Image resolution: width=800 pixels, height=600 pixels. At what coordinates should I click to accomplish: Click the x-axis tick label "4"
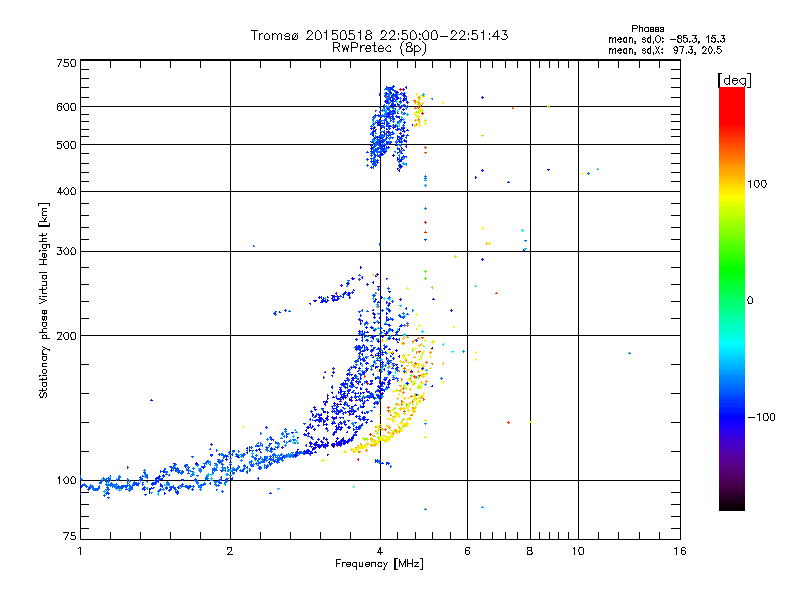click(380, 551)
